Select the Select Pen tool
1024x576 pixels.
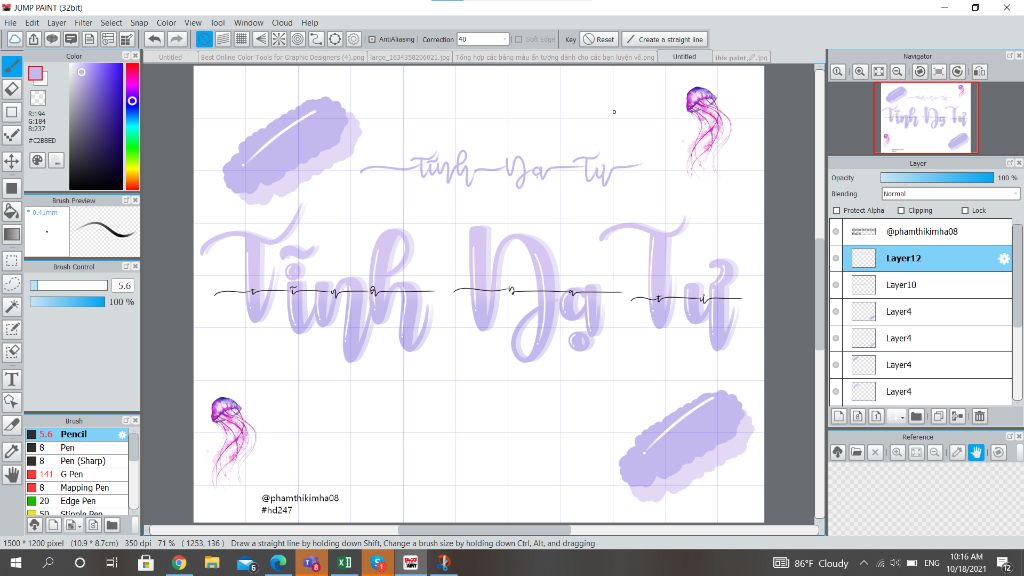click(12, 330)
